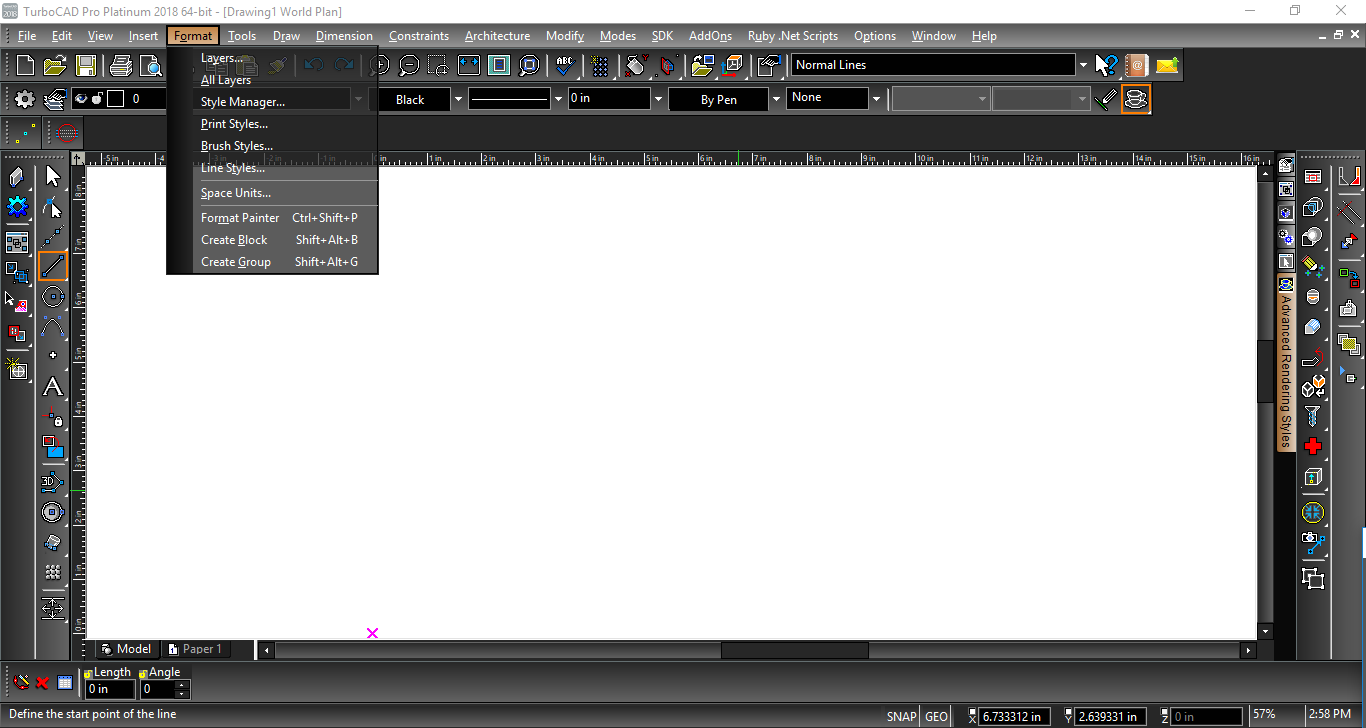Screen dimensions: 1366x728
Task: Save the drawing with the floppy icon
Action: point(86,66)
